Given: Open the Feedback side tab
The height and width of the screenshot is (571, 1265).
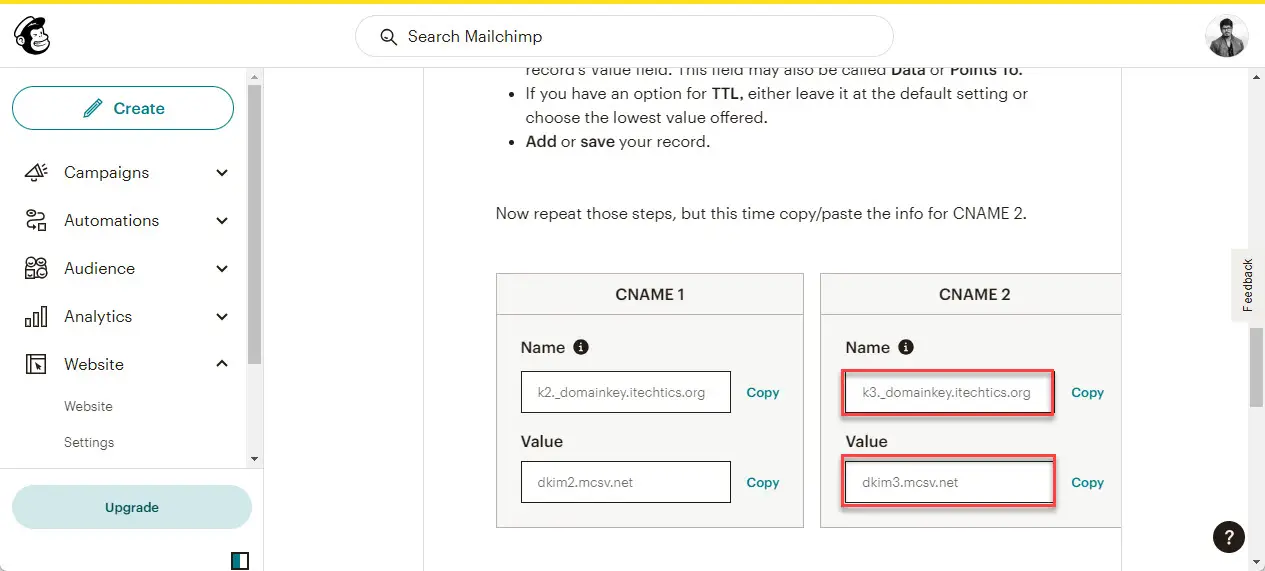Looking at the screenshot, I should pos(1247,285).
